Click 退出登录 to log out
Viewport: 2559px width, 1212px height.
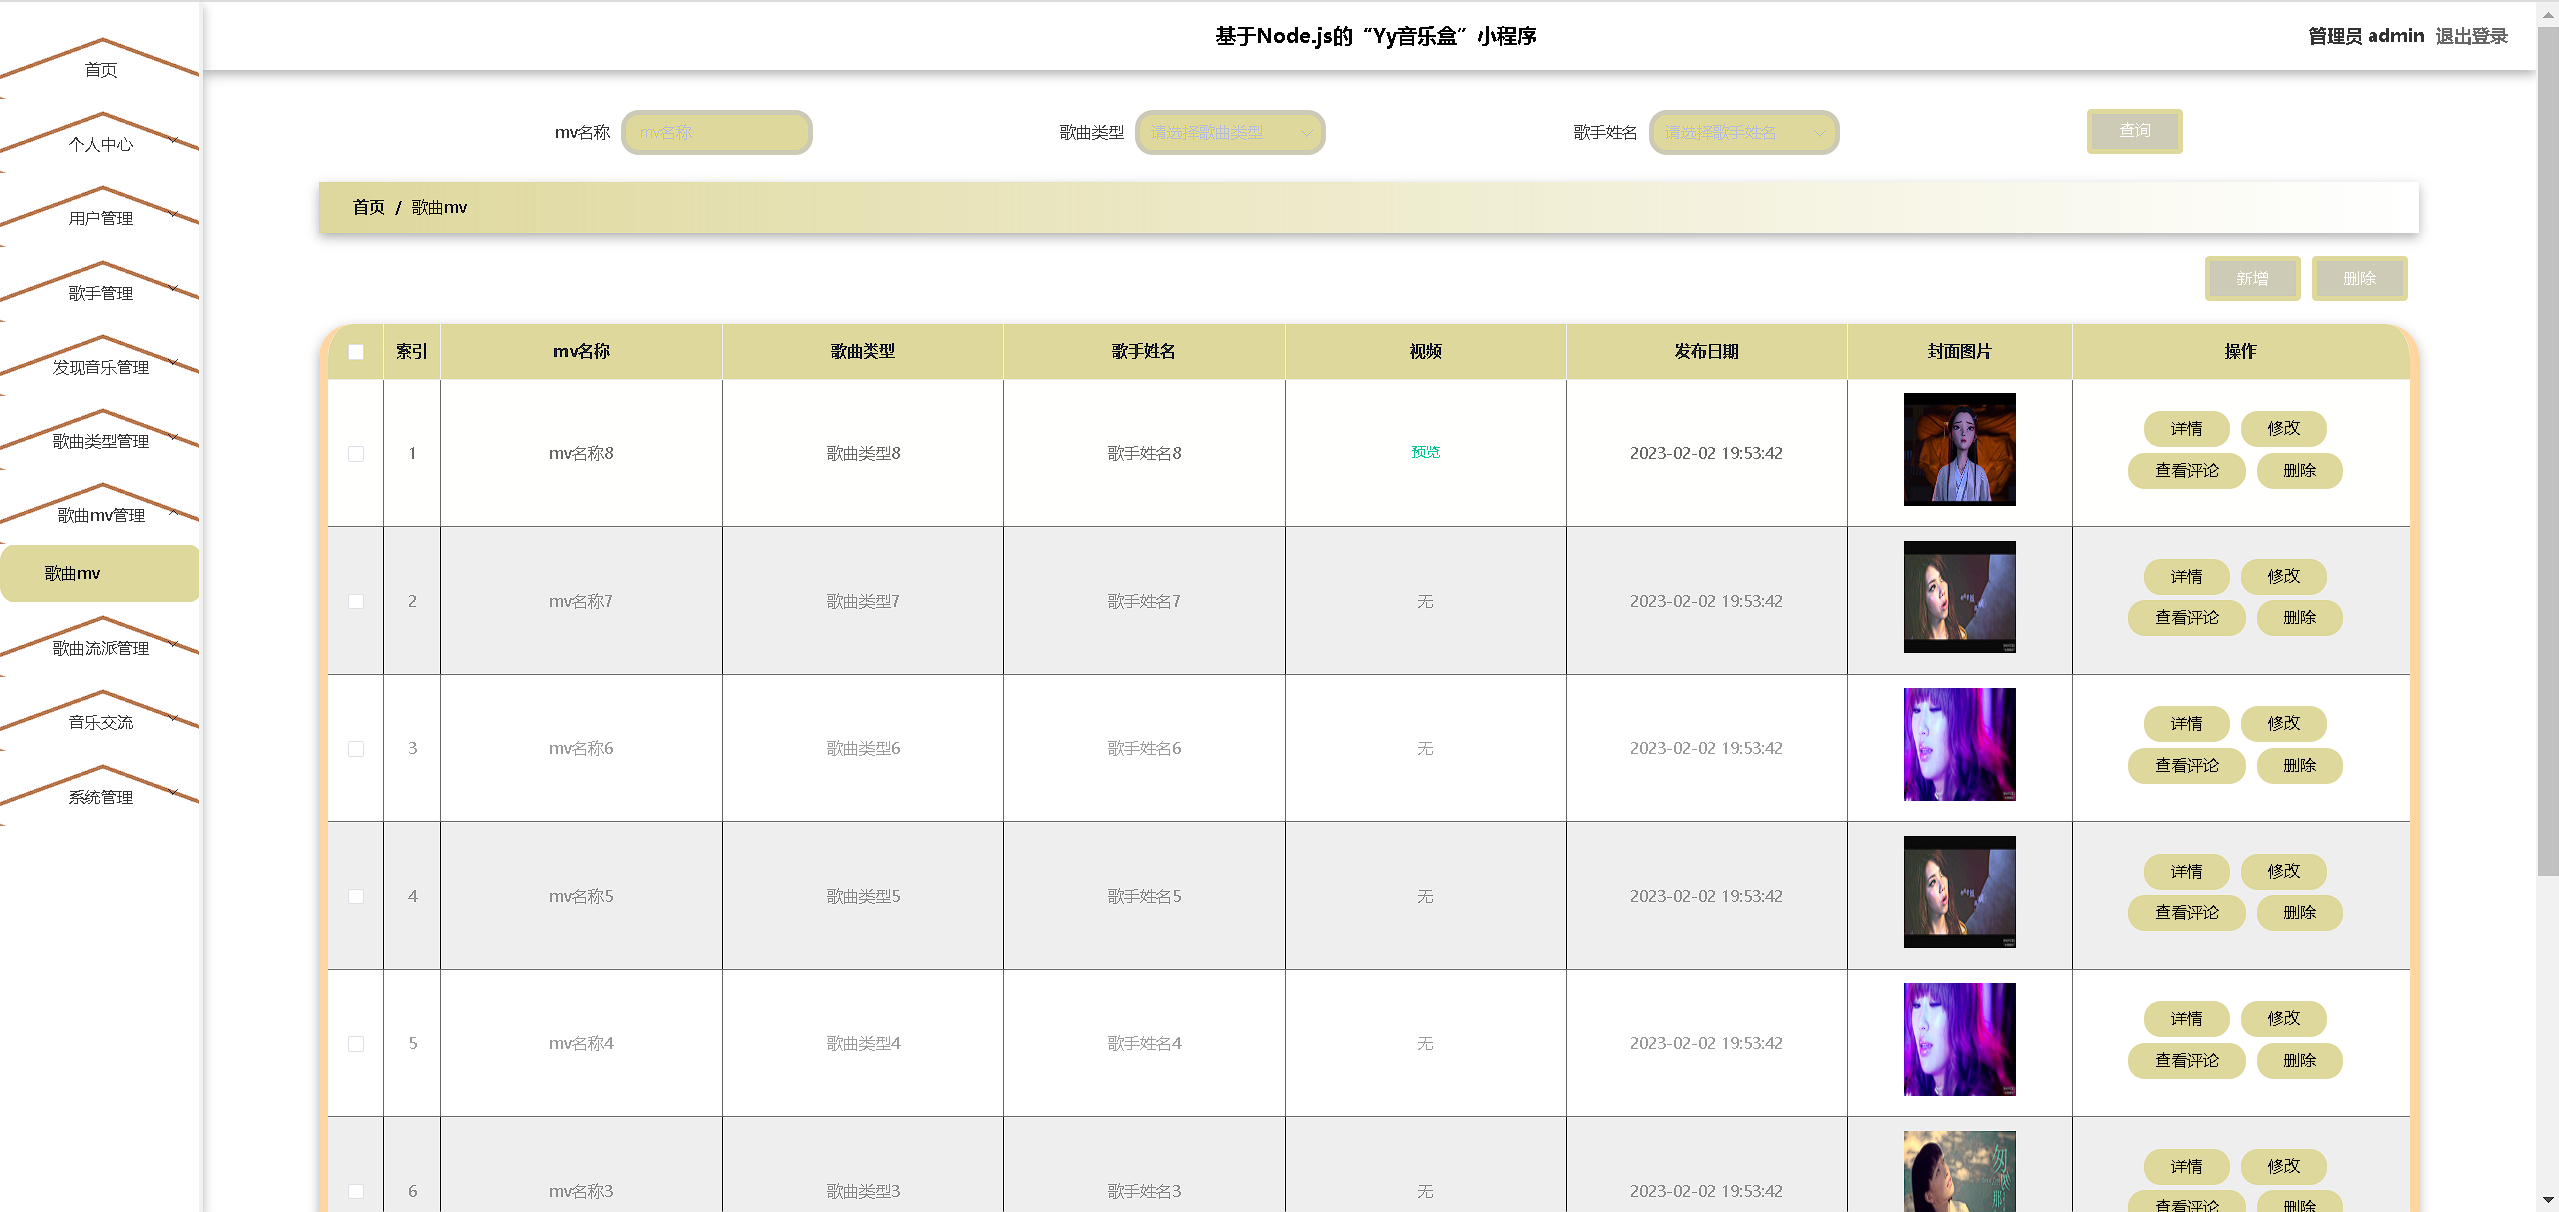point(2471,36)
